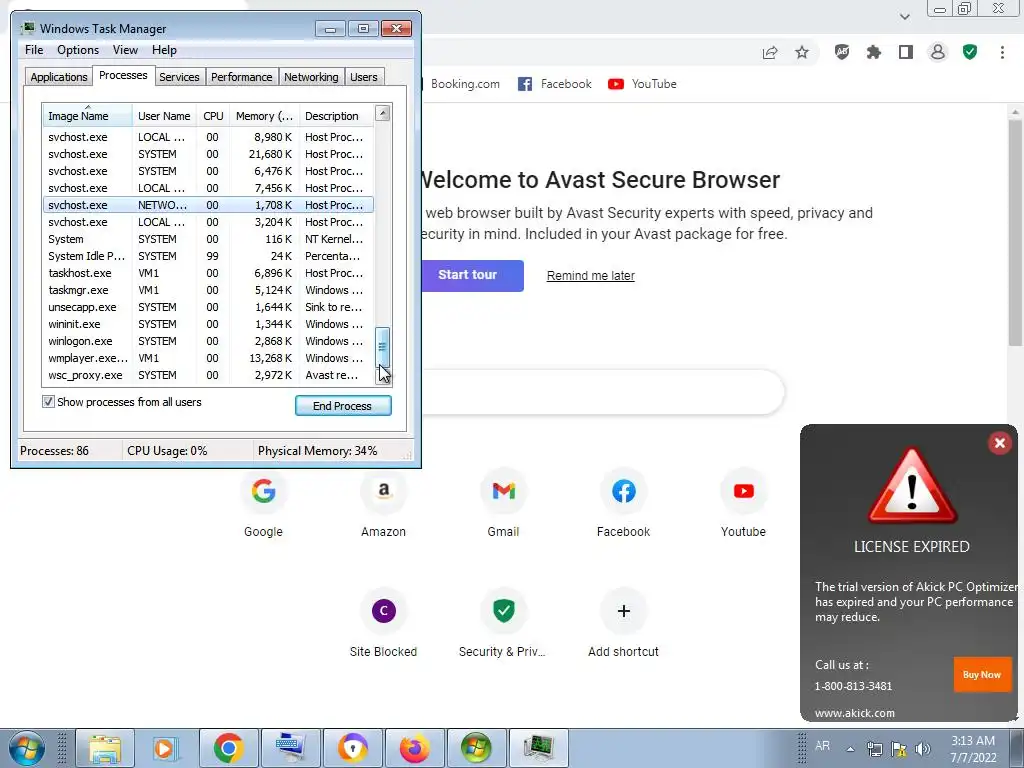Switch to the Services tab
Viewport: 1024px width, 768px height.
tap(179, 77)
